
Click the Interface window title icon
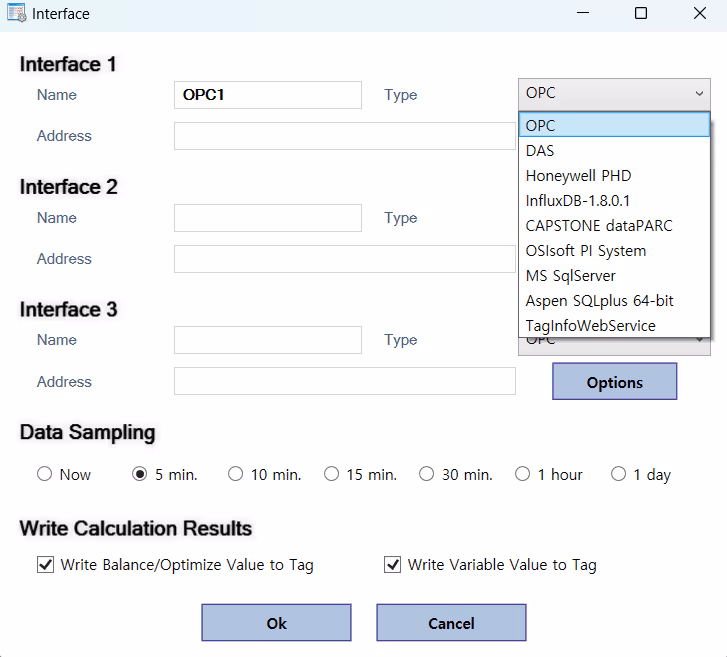(x=17, y=13)
